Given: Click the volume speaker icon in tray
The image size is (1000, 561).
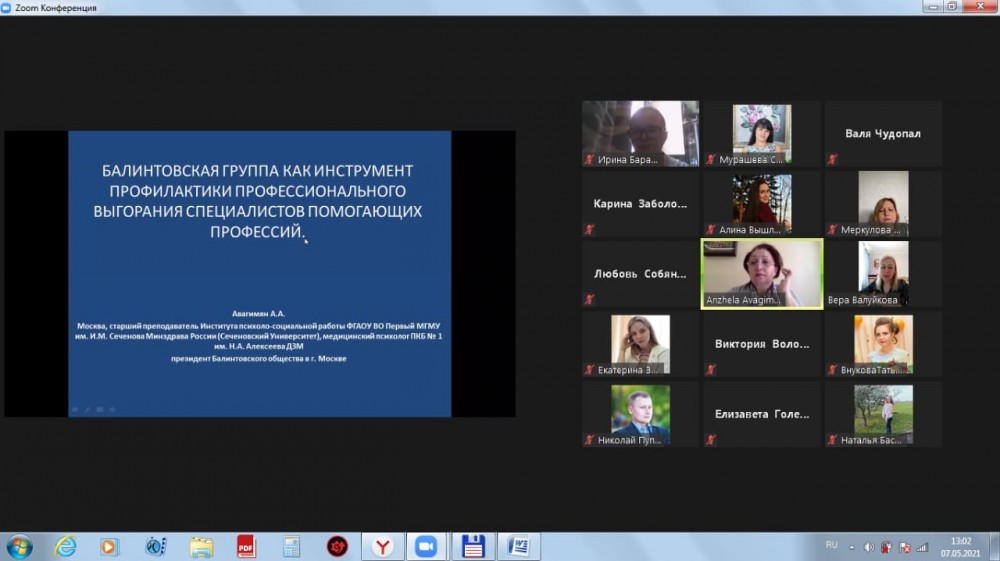Looking at the screenshot, I should pos(869,547).
